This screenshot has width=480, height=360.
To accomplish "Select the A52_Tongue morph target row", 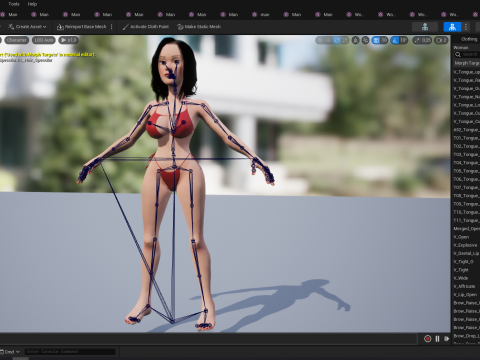I will (x=466, y=130).
